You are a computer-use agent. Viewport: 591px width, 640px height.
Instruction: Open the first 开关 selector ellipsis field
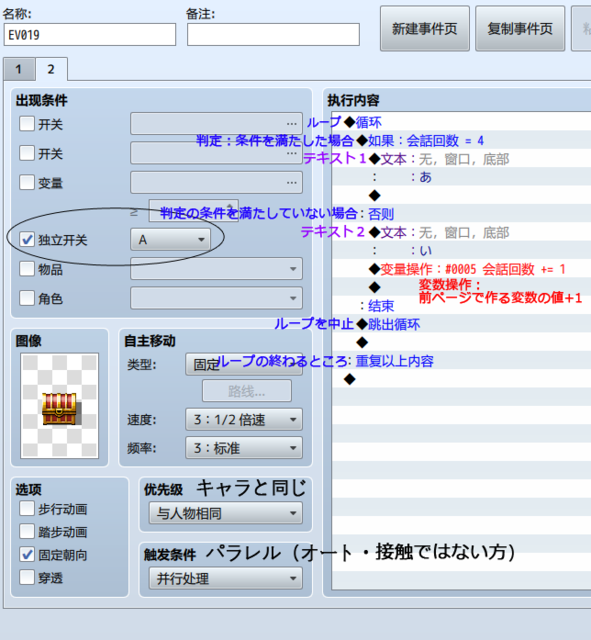coord(216,124)
